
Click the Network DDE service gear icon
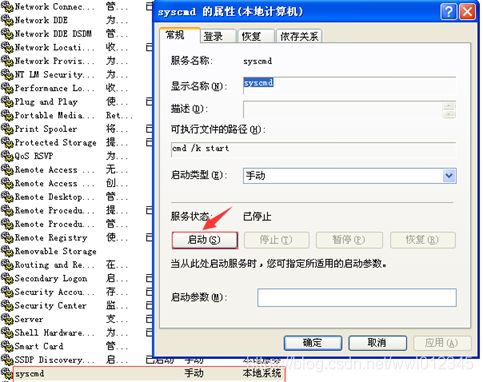(x=7, y=20)
